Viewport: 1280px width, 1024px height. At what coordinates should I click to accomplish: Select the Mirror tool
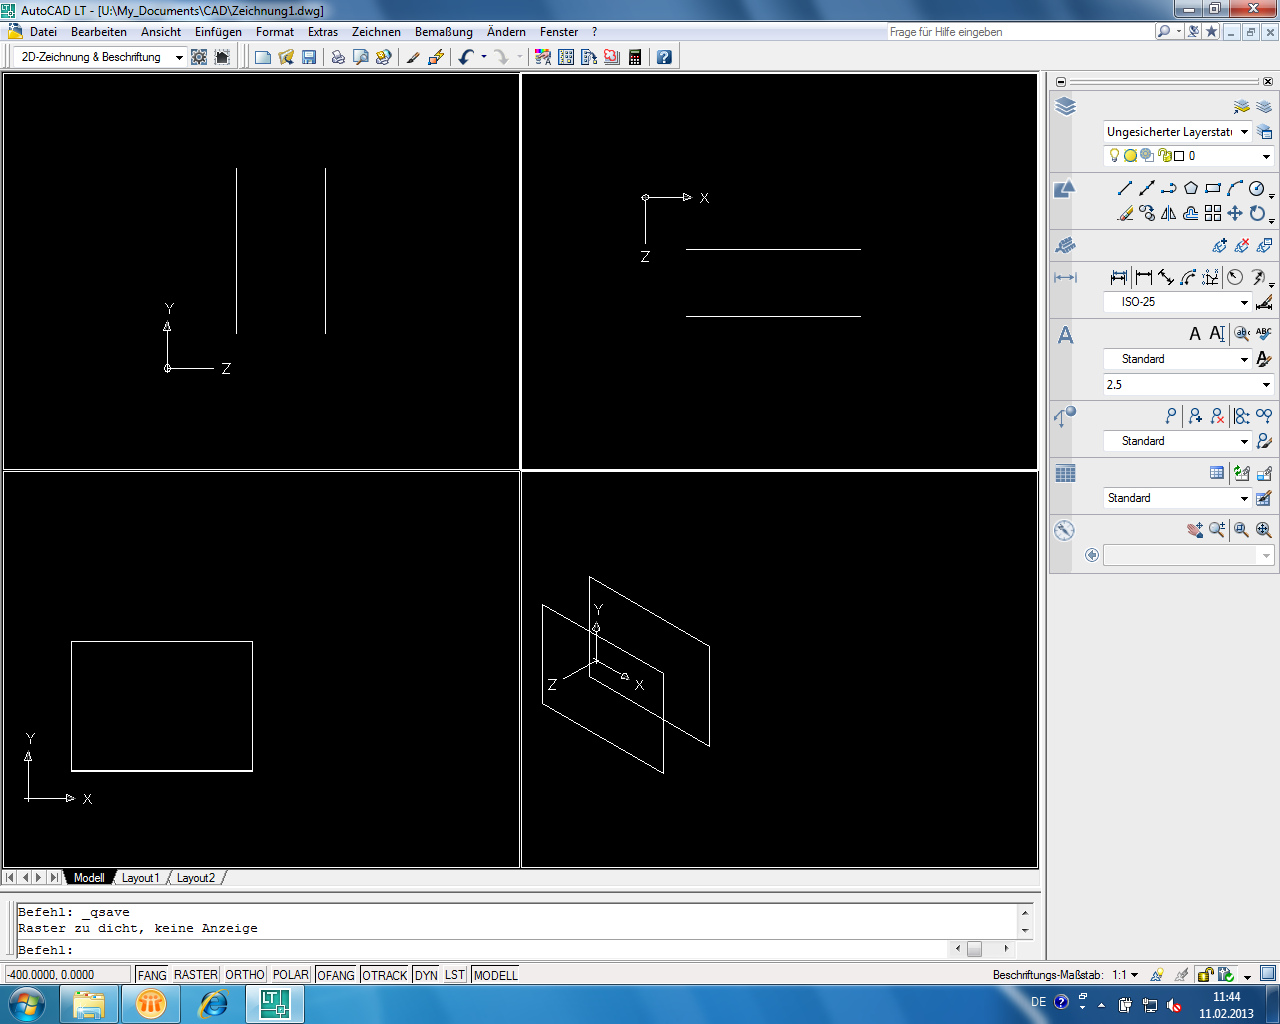pyautogui.click(x=1169, y=213)
